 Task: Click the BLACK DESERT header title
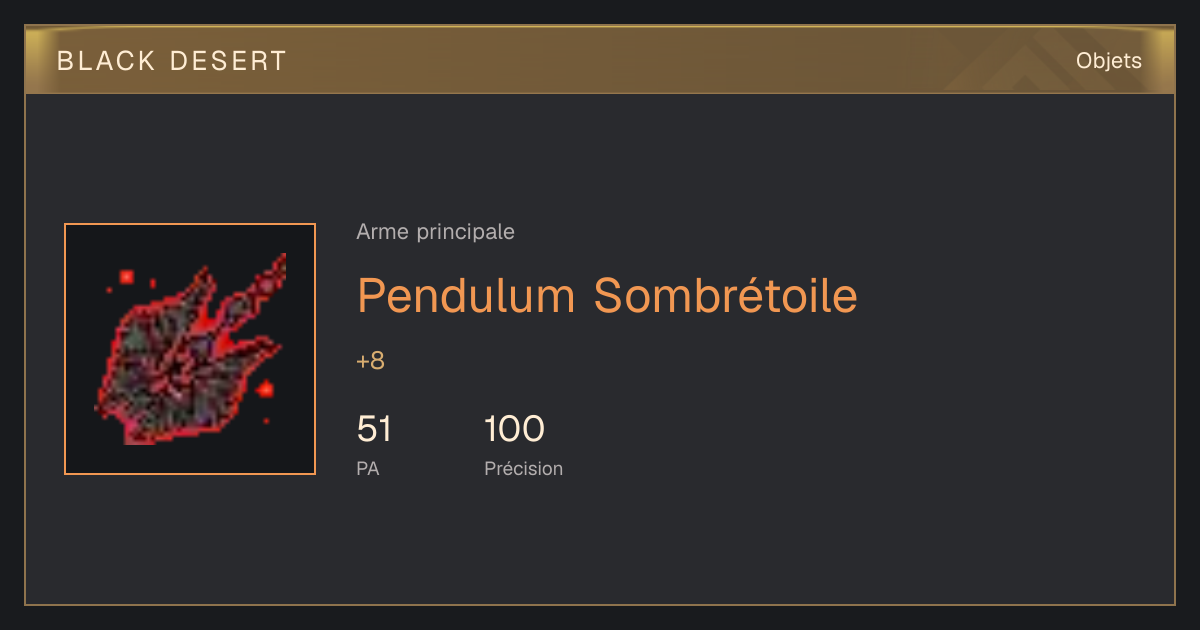[172, 61]
